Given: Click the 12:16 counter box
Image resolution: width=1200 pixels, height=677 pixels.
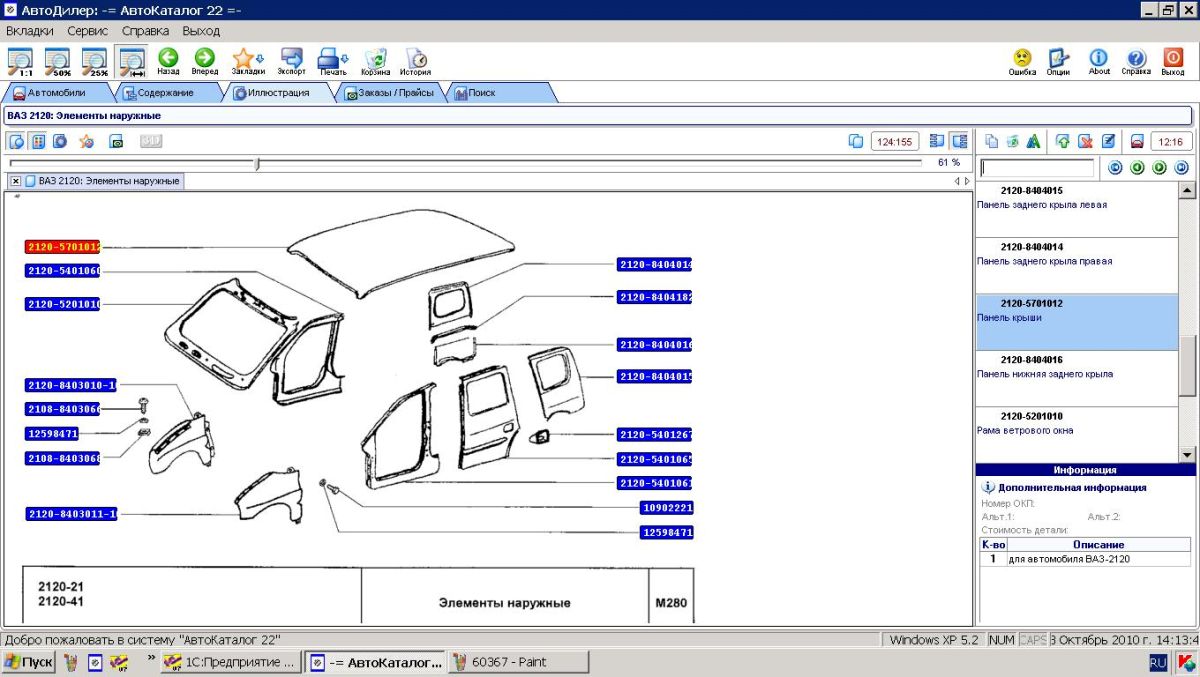Looking at the screenshot, I should [1171, 142].
